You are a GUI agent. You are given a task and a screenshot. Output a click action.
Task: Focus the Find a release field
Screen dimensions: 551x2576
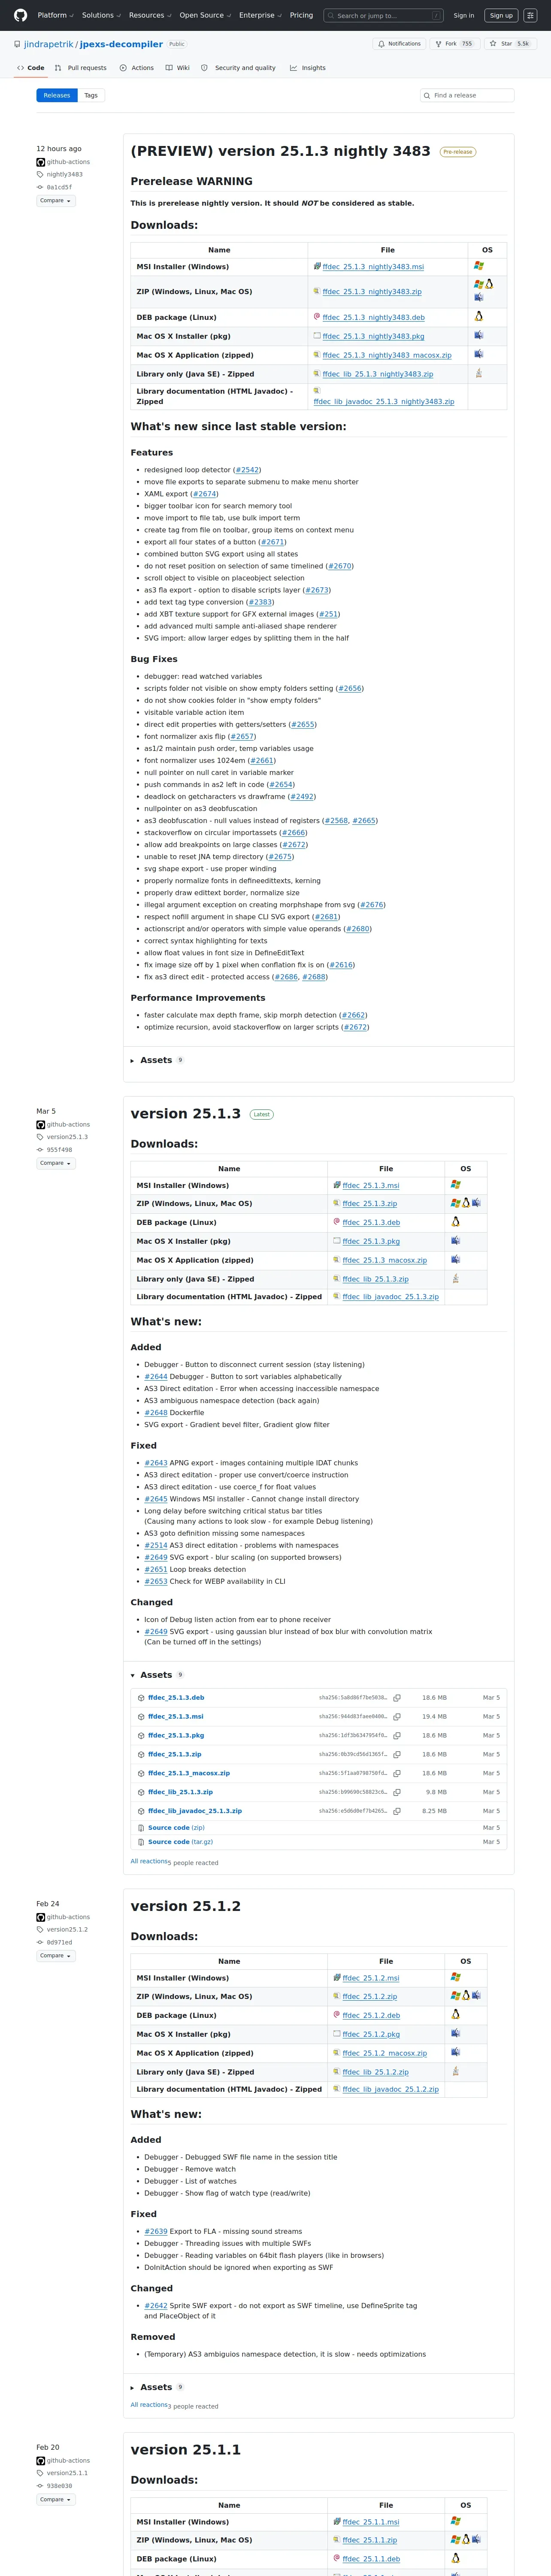pyautogui.click(x=467, y=95)
